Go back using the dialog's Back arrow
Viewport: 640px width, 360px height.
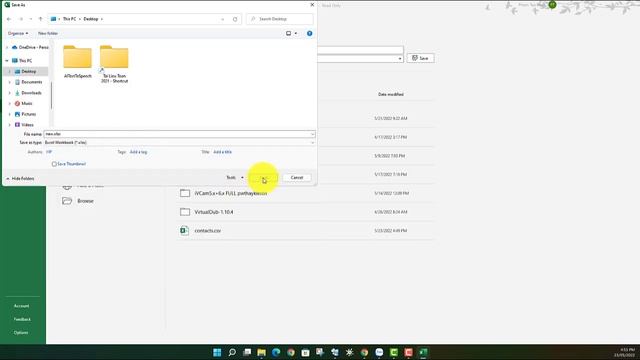[x=9, y=19]
